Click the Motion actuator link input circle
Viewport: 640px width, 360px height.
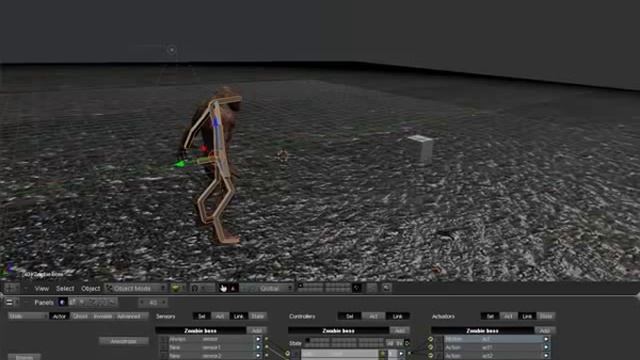click(430, 339)
